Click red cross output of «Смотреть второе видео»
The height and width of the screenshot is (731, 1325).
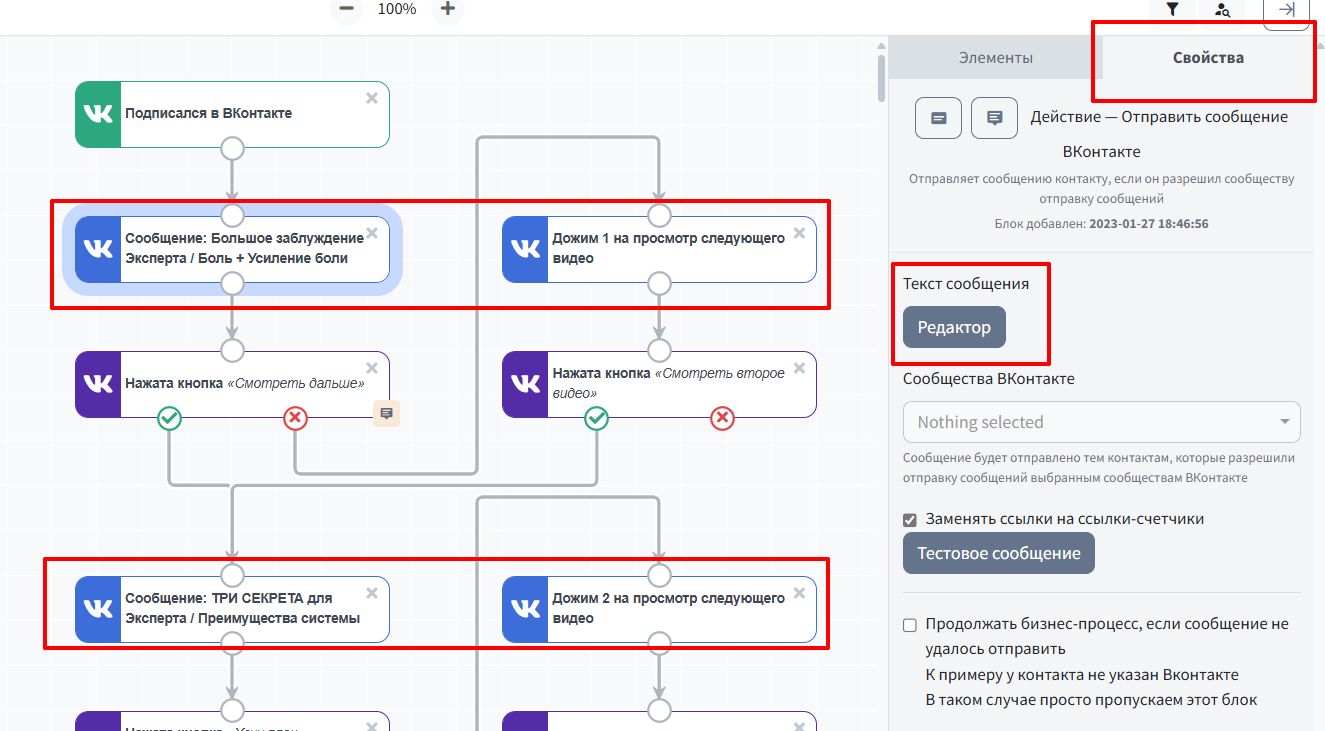point(722,418)
